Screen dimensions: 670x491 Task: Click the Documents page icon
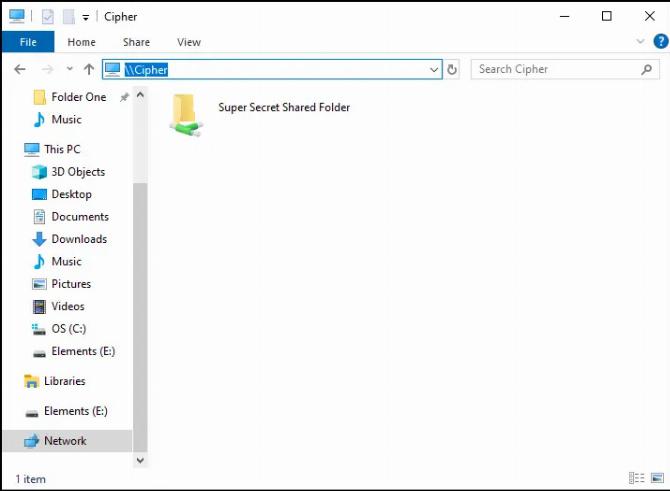39,217
